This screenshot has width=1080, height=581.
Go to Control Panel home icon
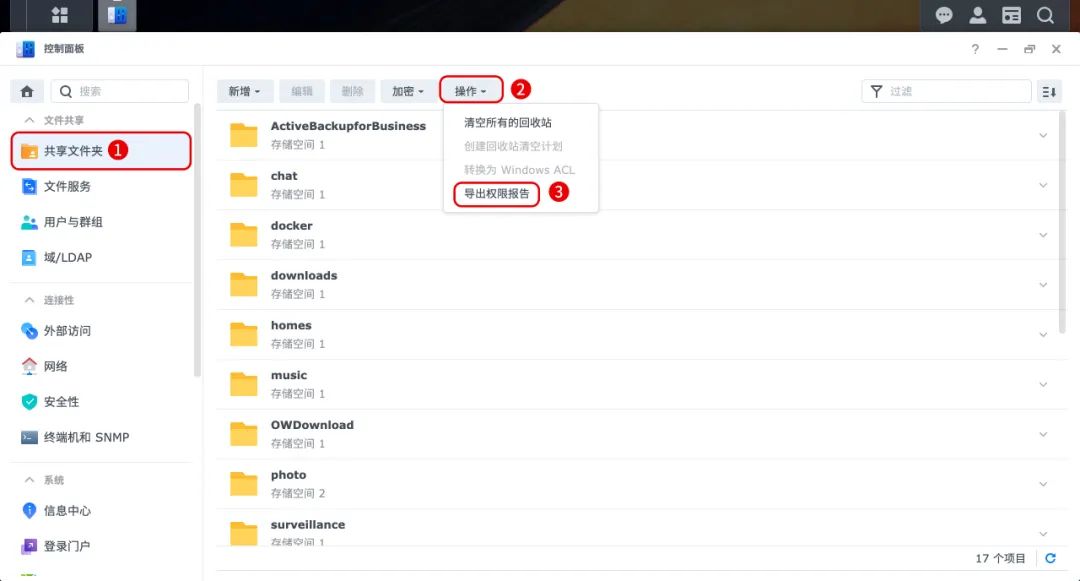[x=27, y=91]
